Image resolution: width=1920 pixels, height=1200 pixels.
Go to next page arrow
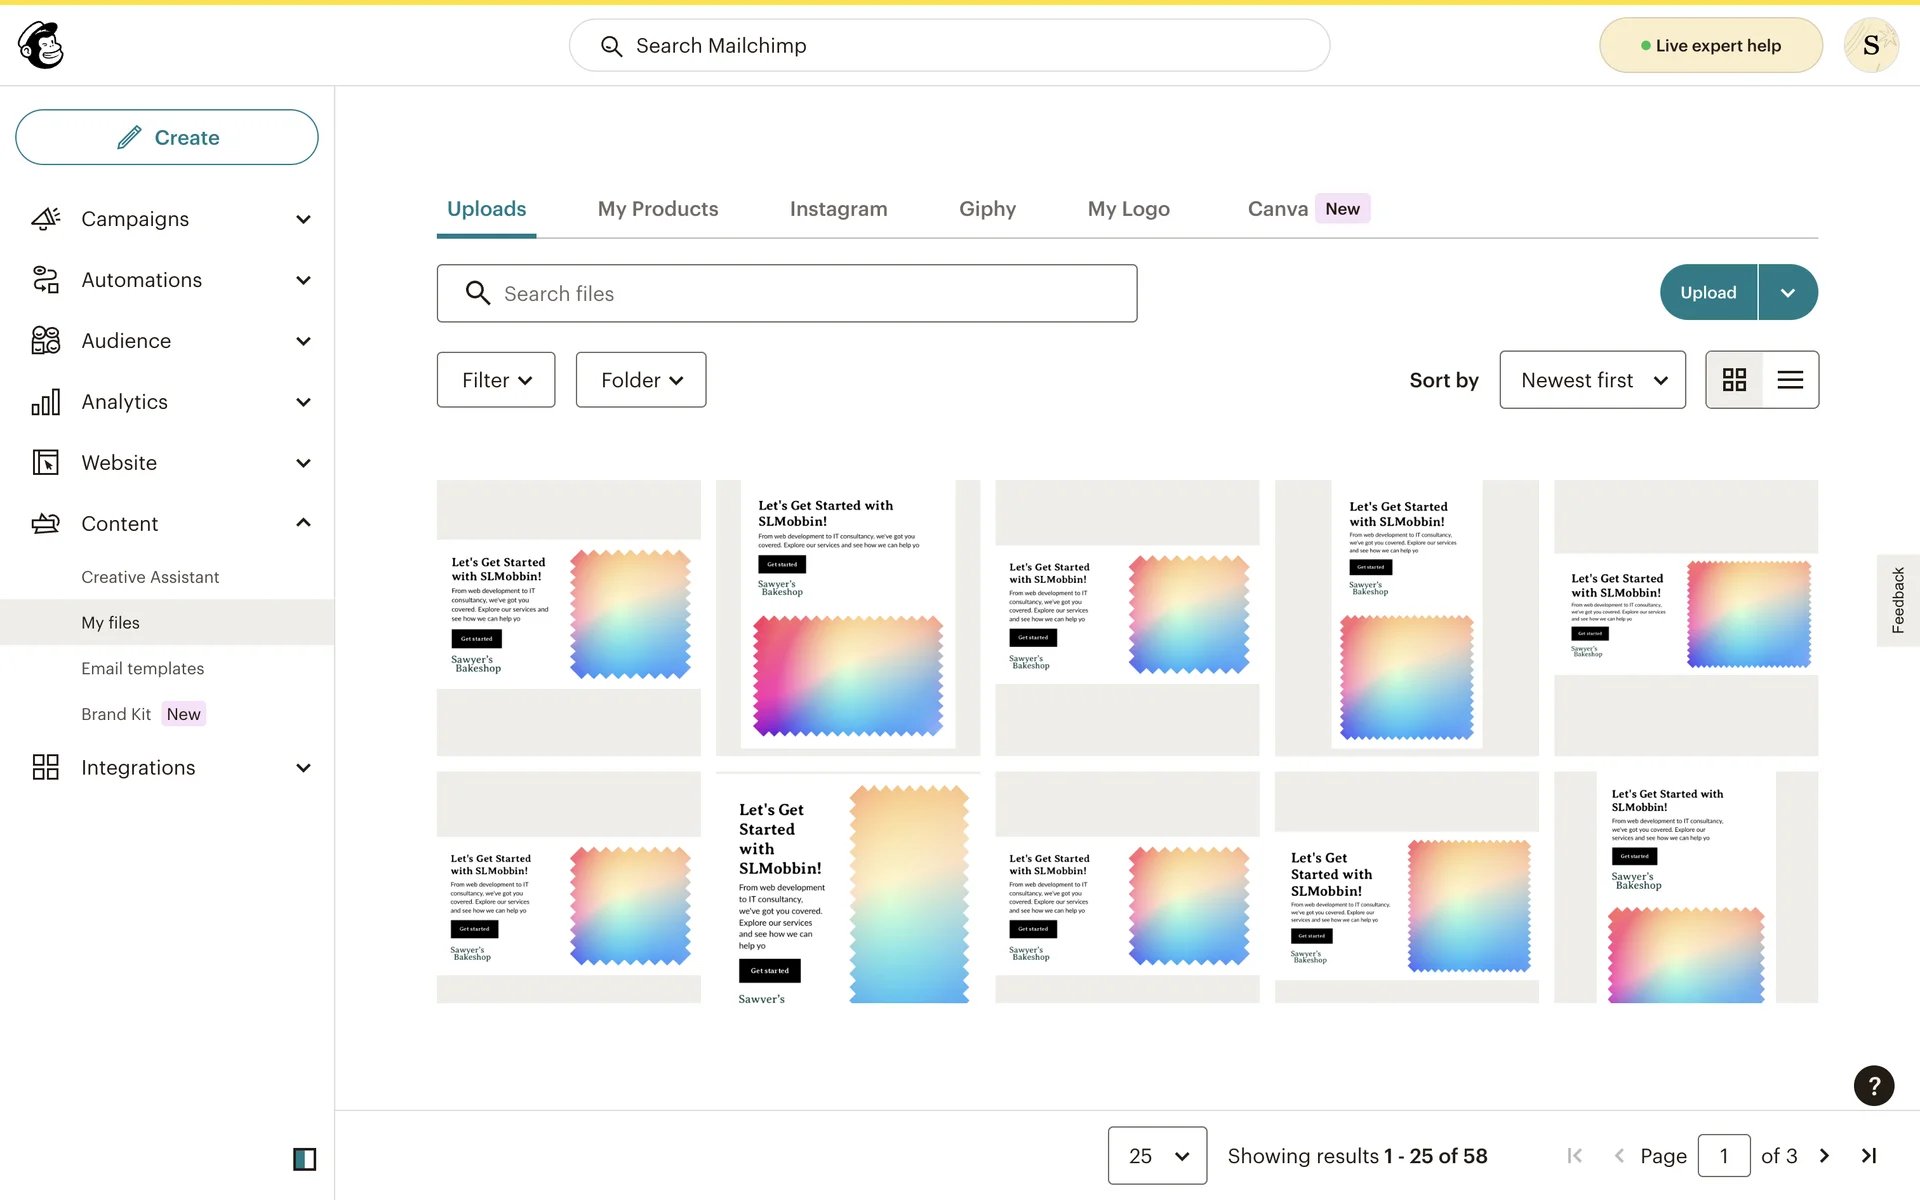1824,1156
